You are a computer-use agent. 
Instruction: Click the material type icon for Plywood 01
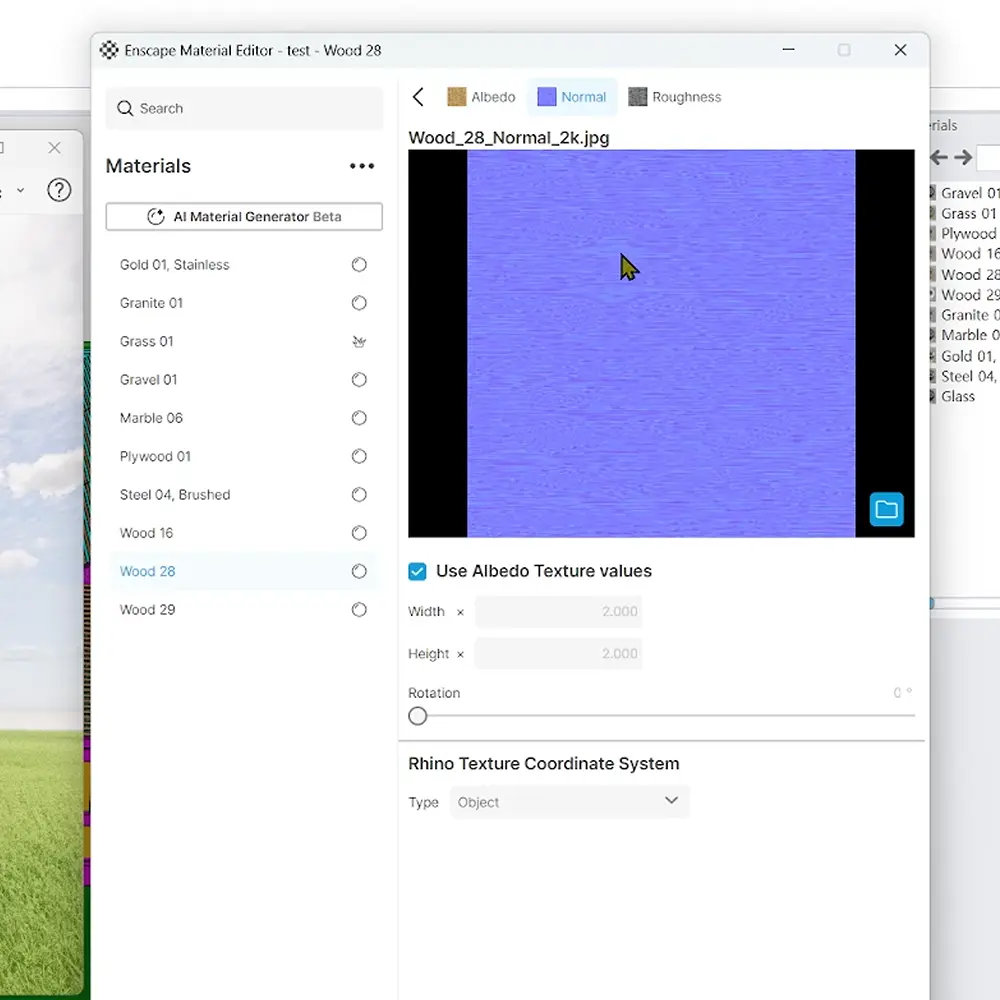359,456
